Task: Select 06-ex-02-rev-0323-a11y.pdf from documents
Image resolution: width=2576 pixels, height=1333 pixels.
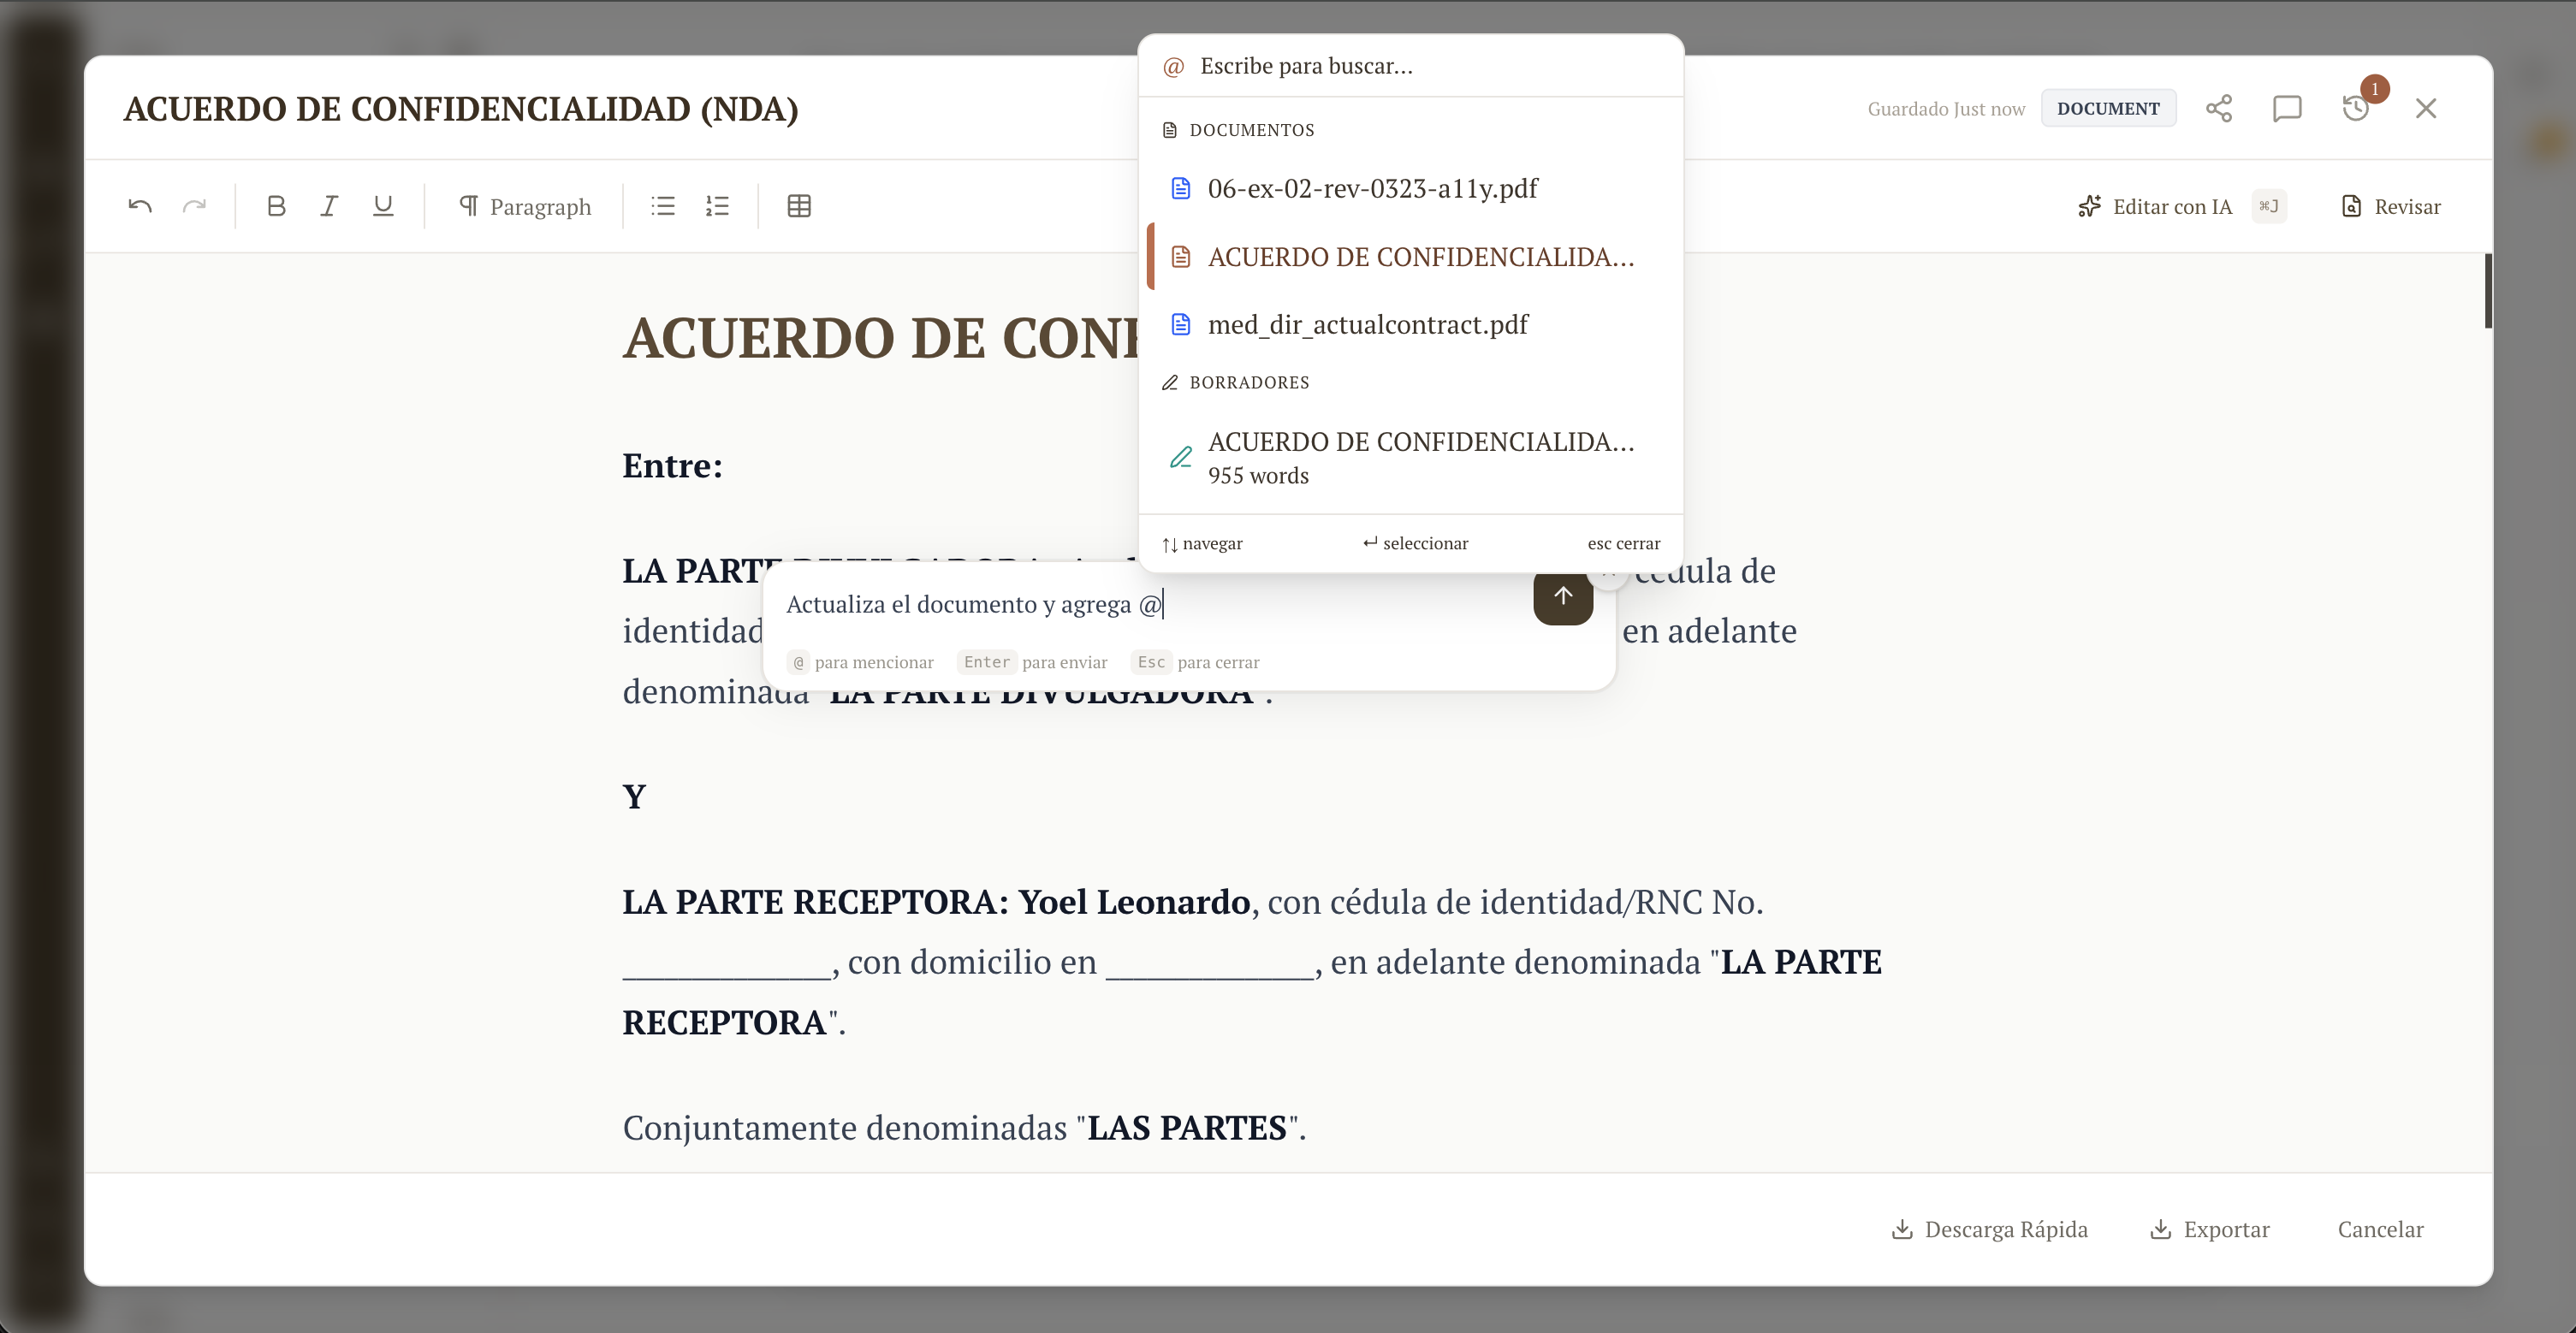Action: coord(1373,188)
